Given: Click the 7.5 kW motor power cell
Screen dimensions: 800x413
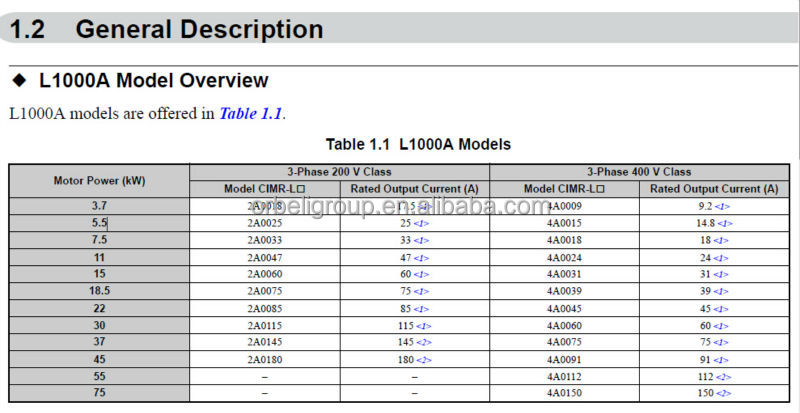Looking at the screenshot, I should (x=99, y=240).
